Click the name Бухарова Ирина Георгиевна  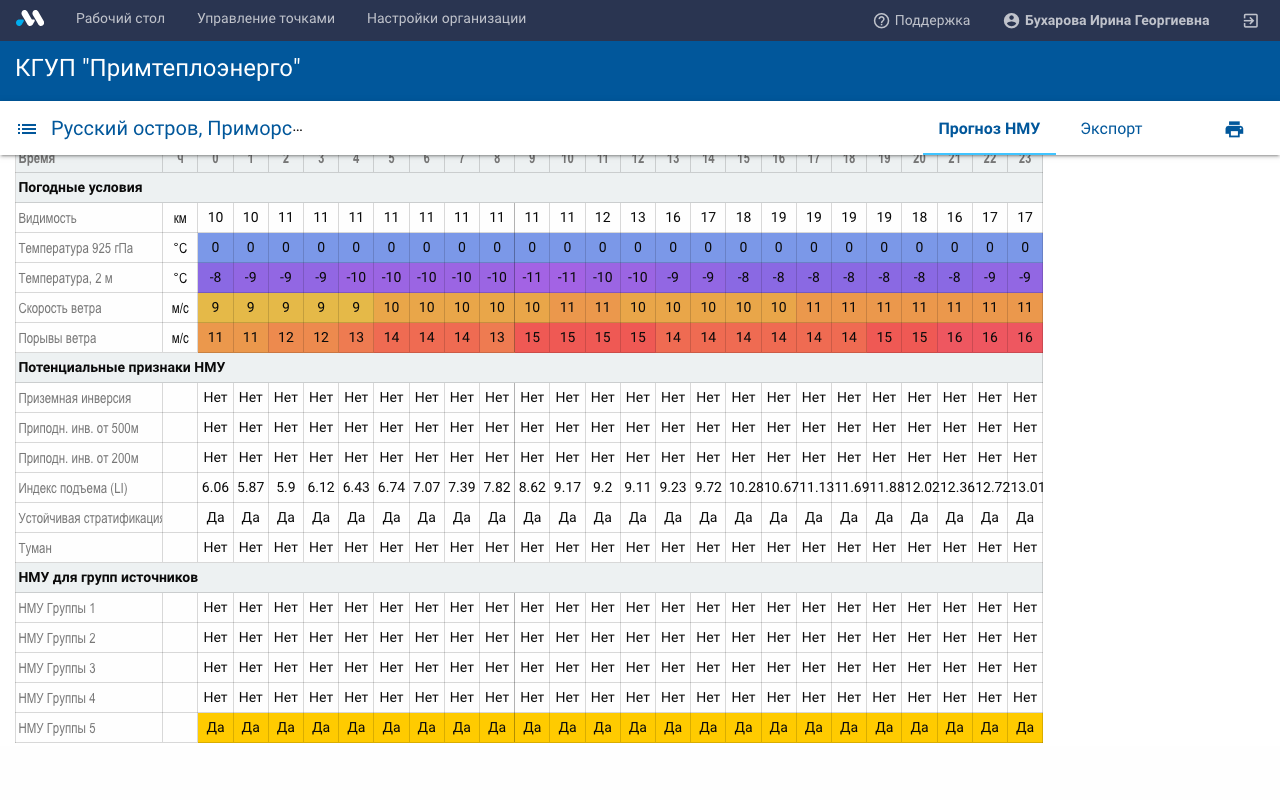pyautogui.click(x=1117, y=20)
